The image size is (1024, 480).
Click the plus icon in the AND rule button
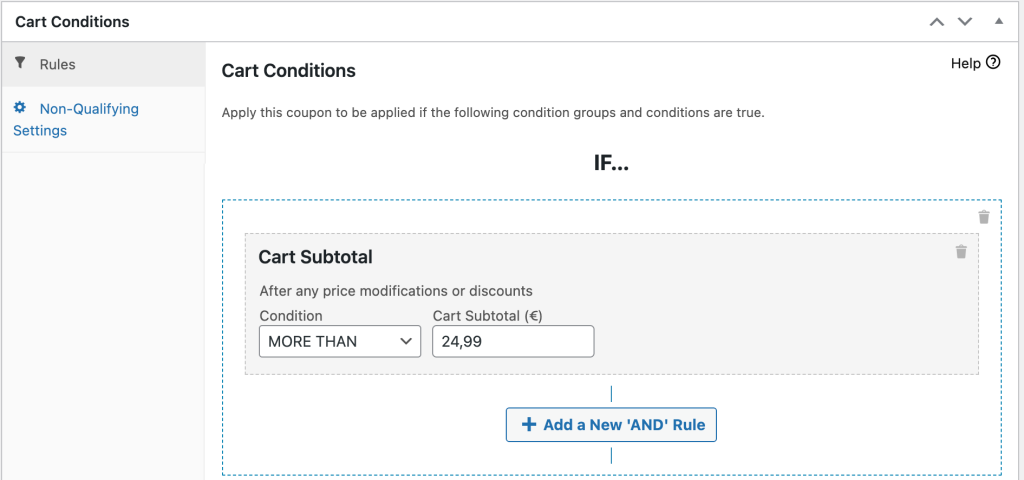[x=528, y=424]
